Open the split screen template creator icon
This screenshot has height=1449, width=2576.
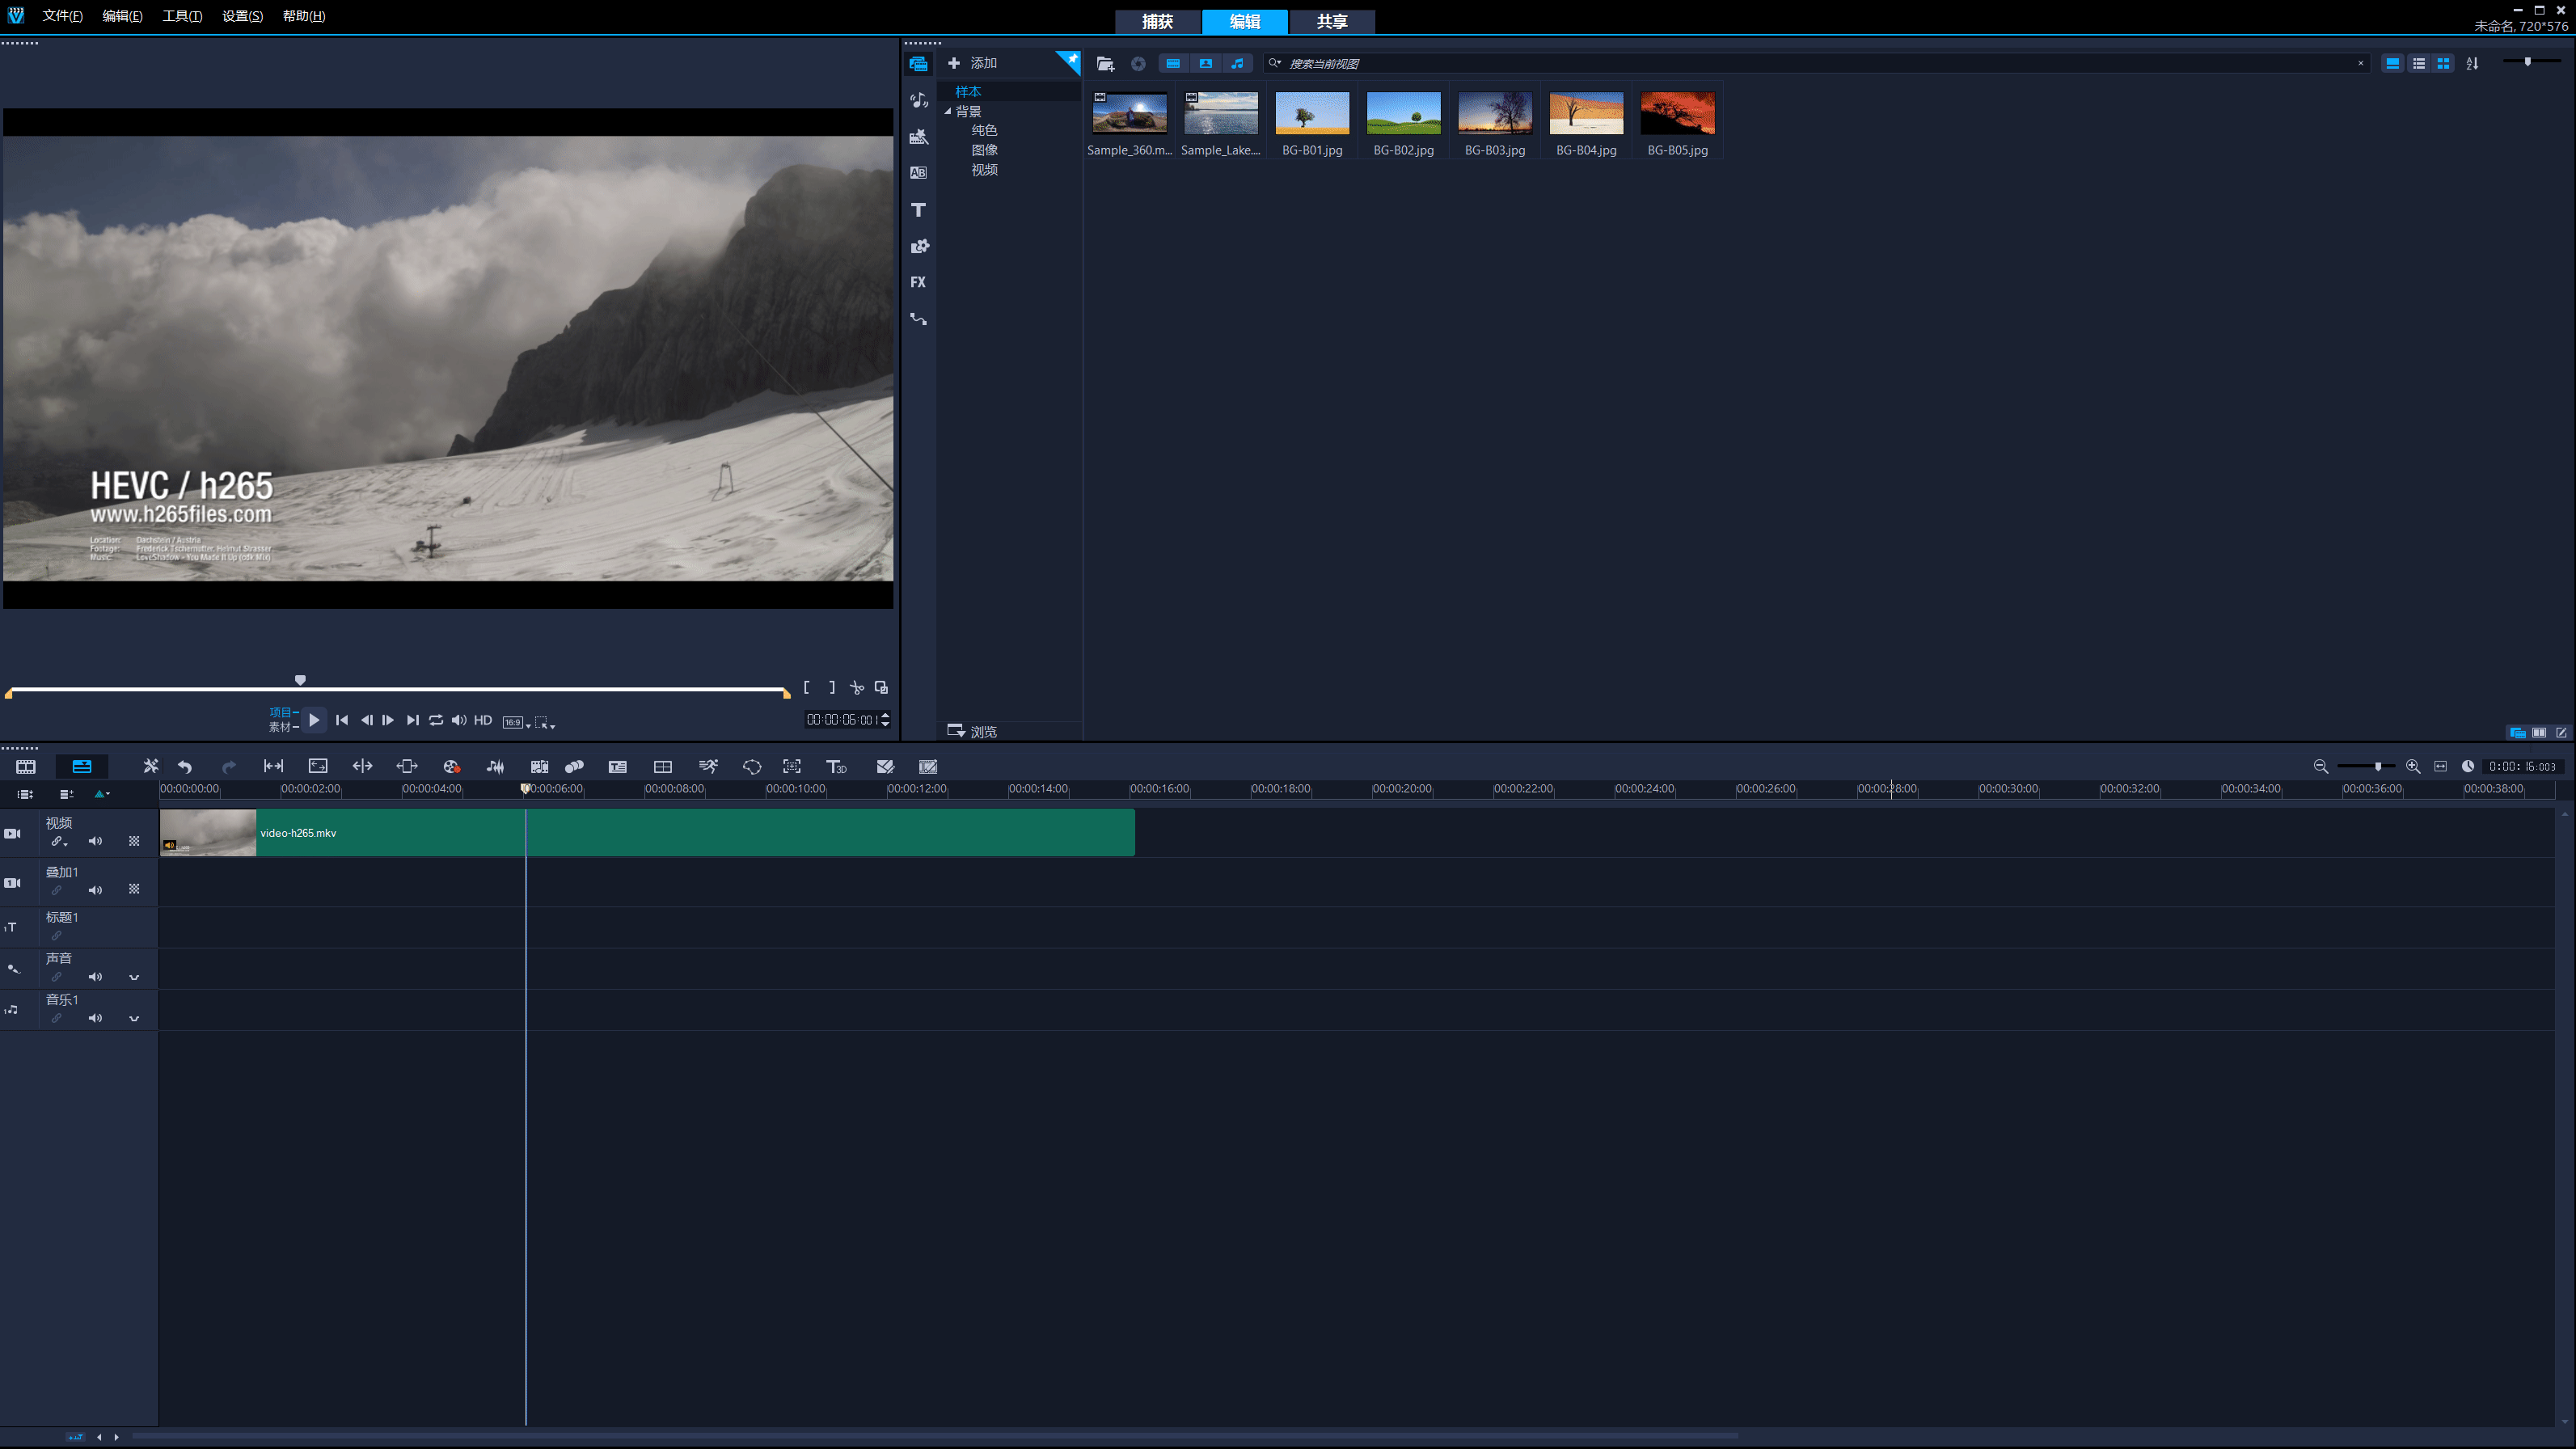[x=662, y=766]
